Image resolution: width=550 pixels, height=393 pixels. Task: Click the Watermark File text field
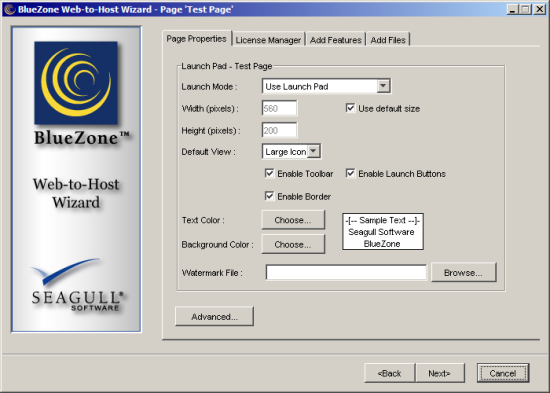346,272
